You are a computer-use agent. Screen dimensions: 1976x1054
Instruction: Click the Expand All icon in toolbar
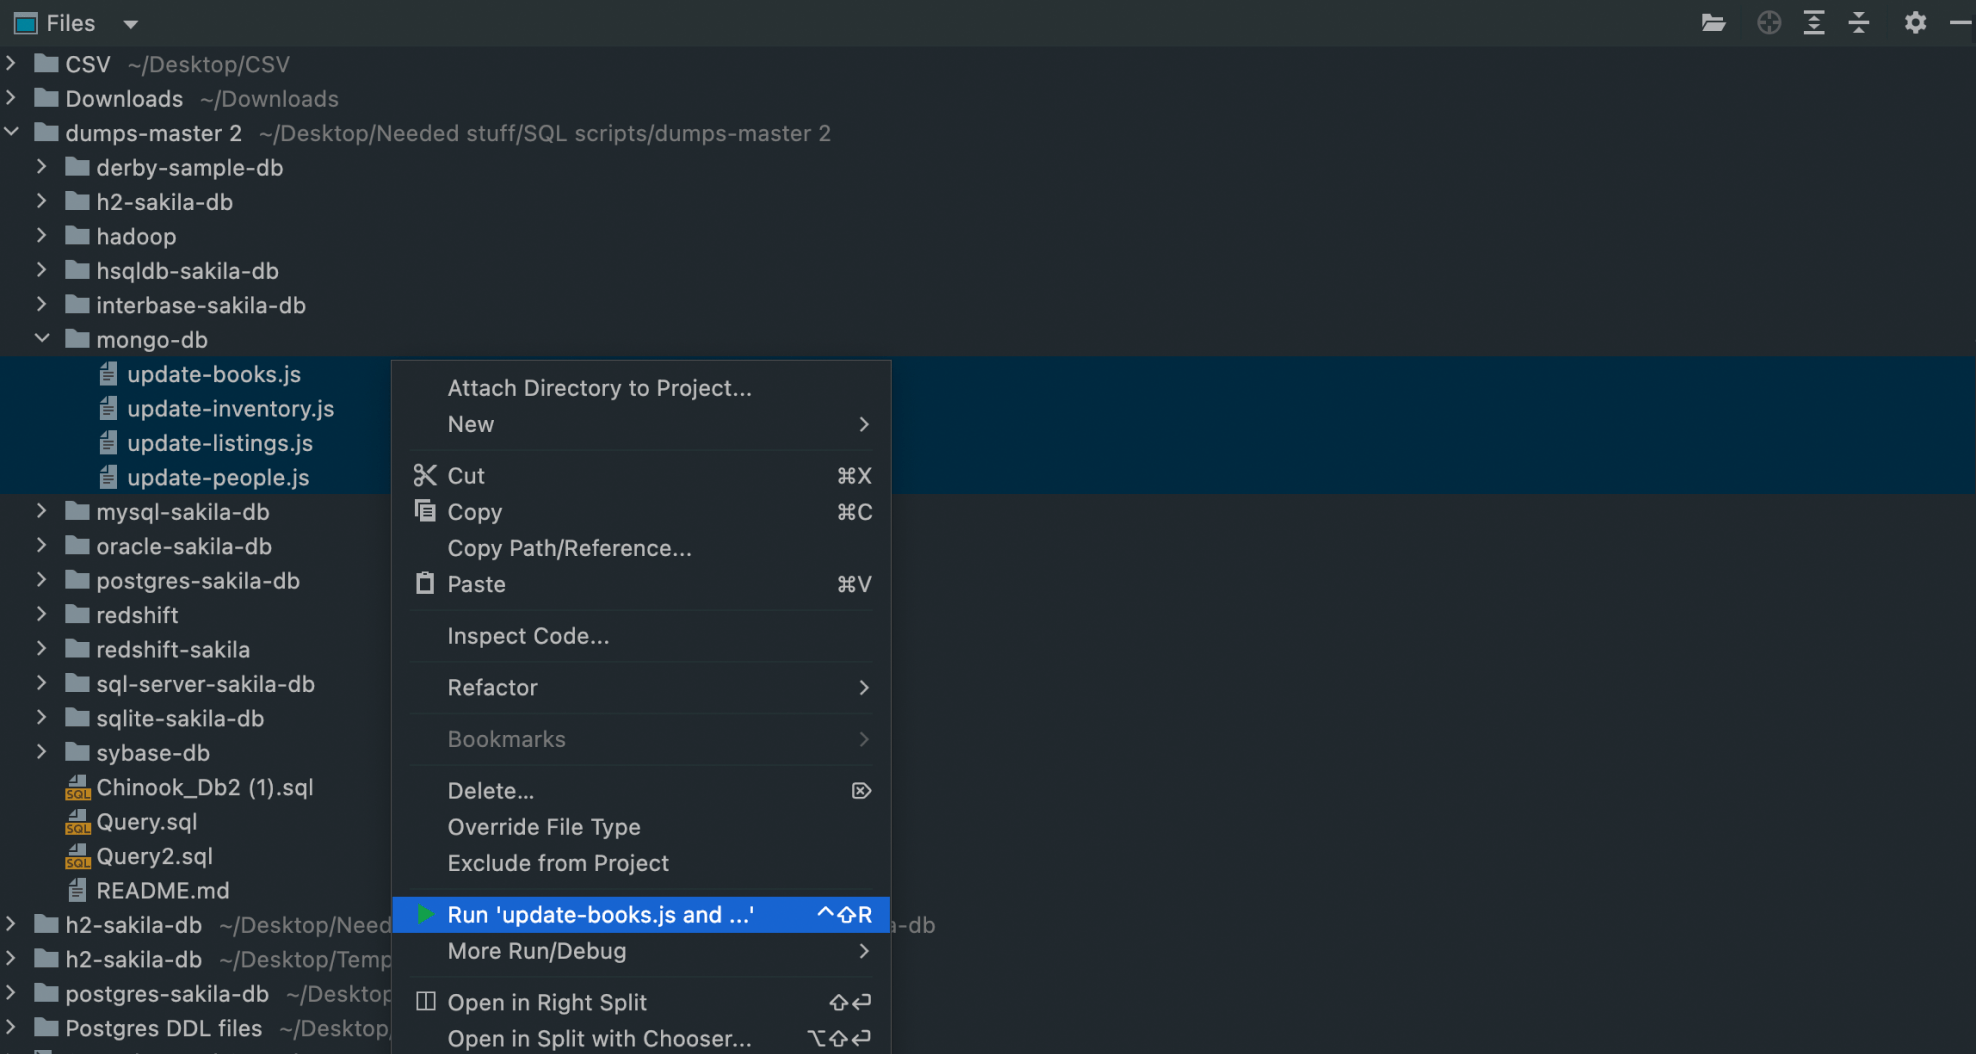coord(1813,22)
